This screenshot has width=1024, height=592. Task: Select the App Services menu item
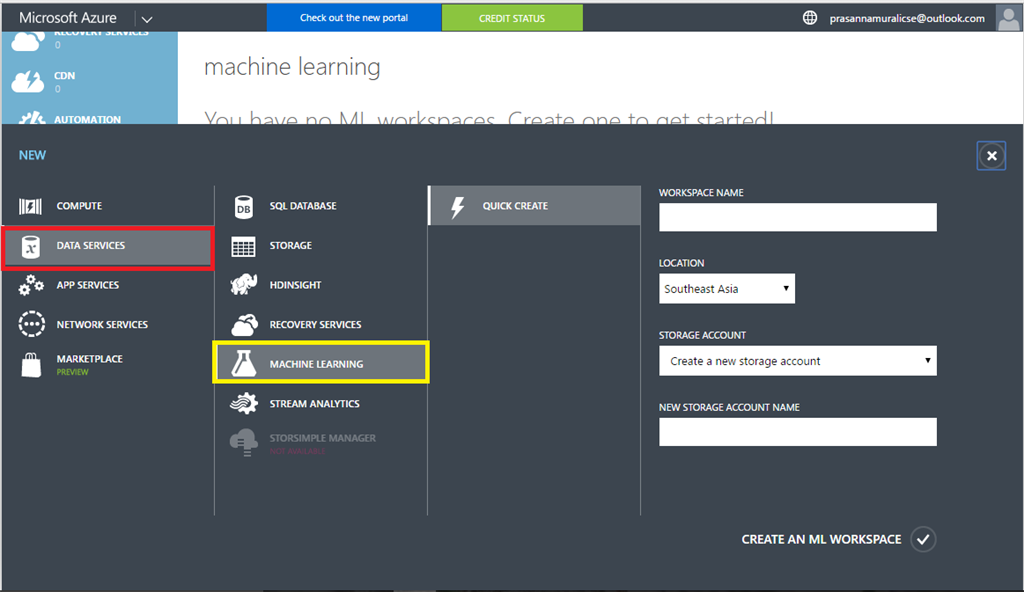pyautogui.click(x=108, y=285)
